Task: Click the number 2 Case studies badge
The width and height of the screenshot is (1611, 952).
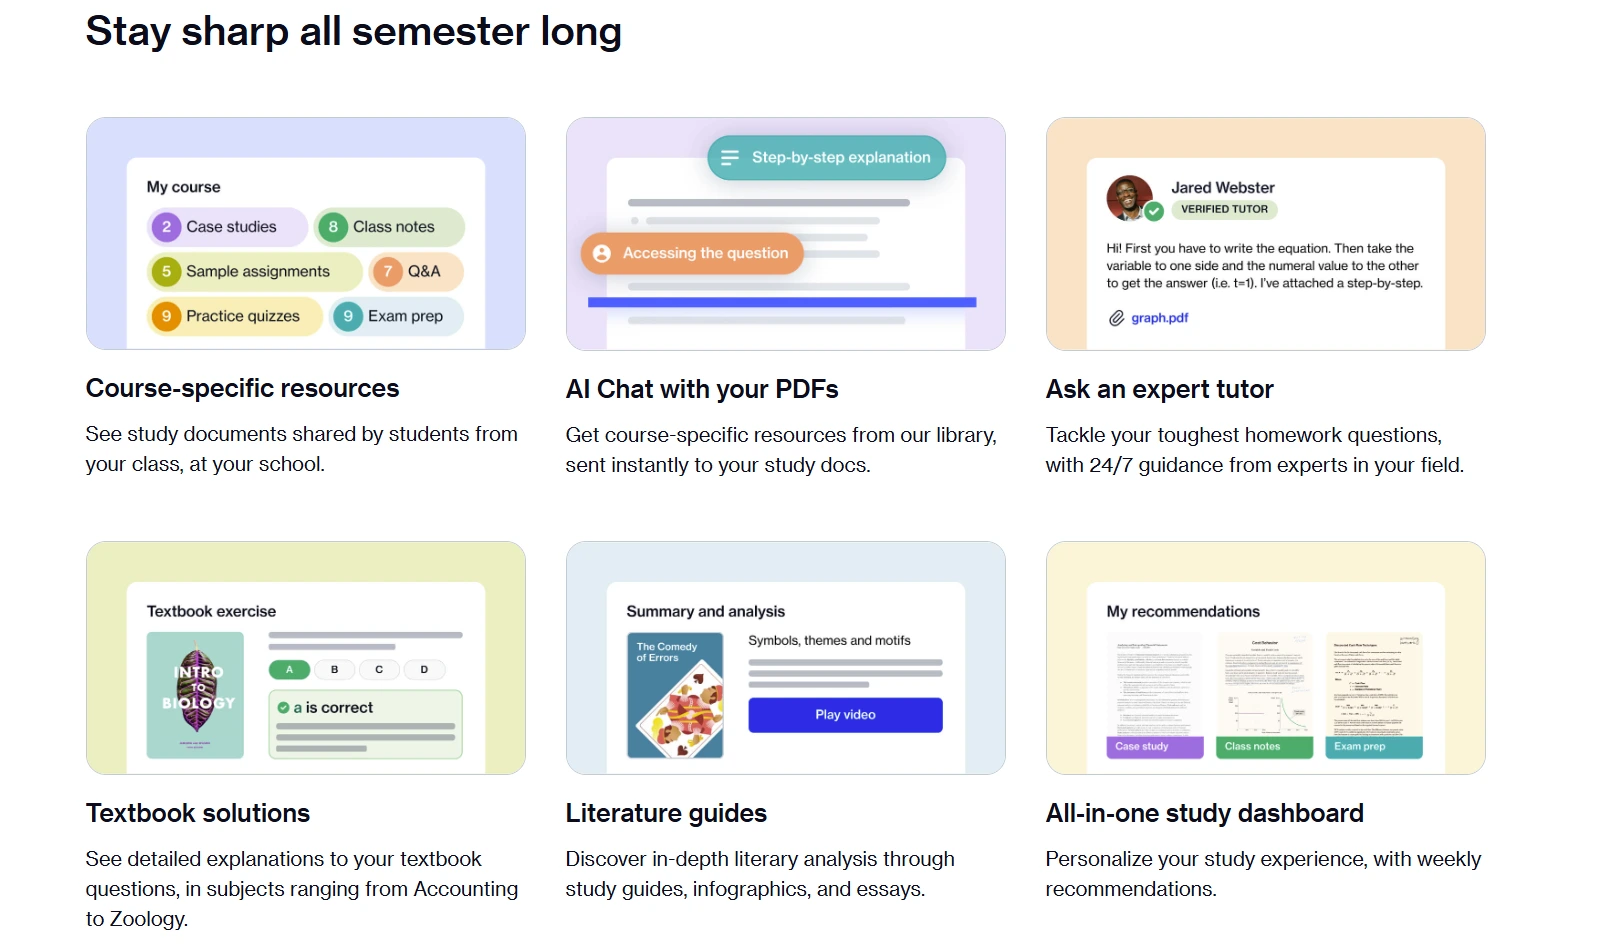Action: point(166,227)
